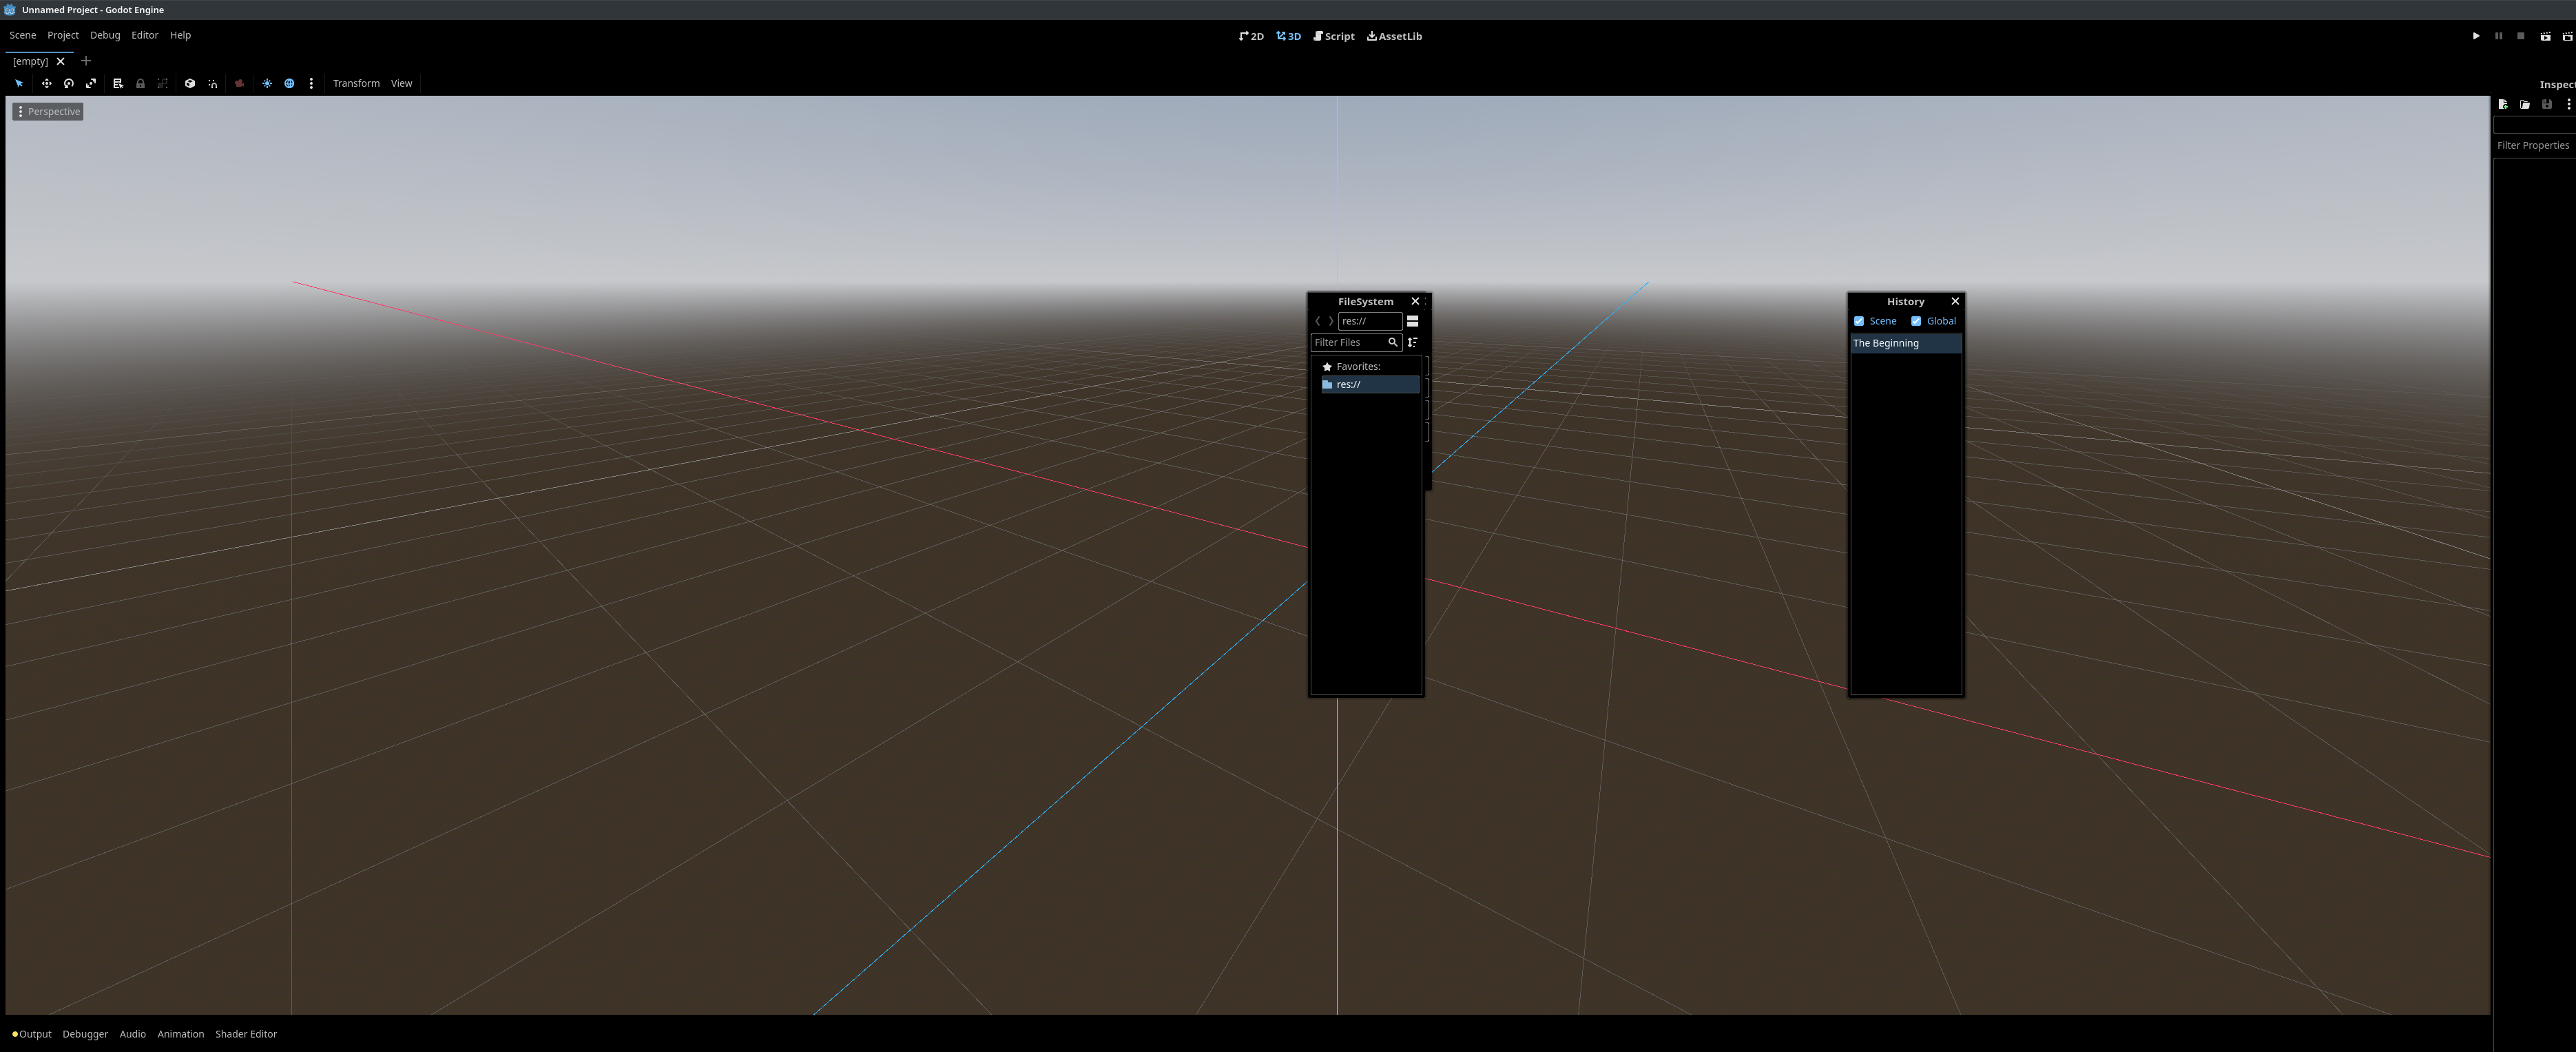The width and height of the screenshot is (2576, 1052).
Task: Switch to the 2D workspace
Action: point(1250,36)
